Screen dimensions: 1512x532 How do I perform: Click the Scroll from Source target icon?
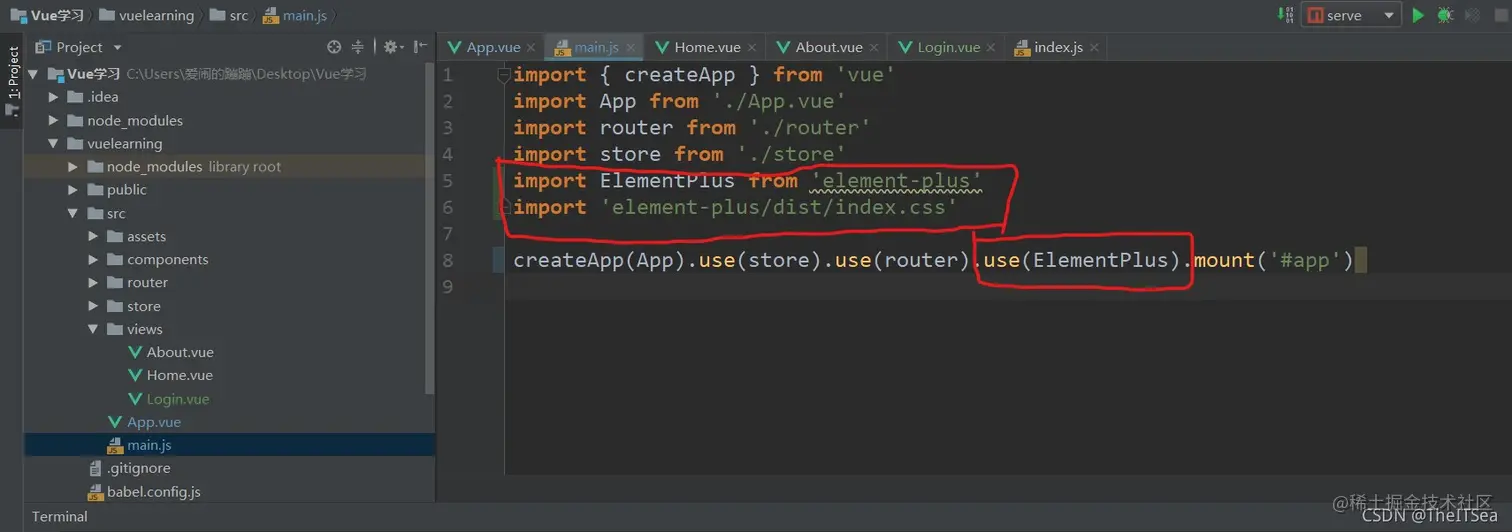click(334, 47)
